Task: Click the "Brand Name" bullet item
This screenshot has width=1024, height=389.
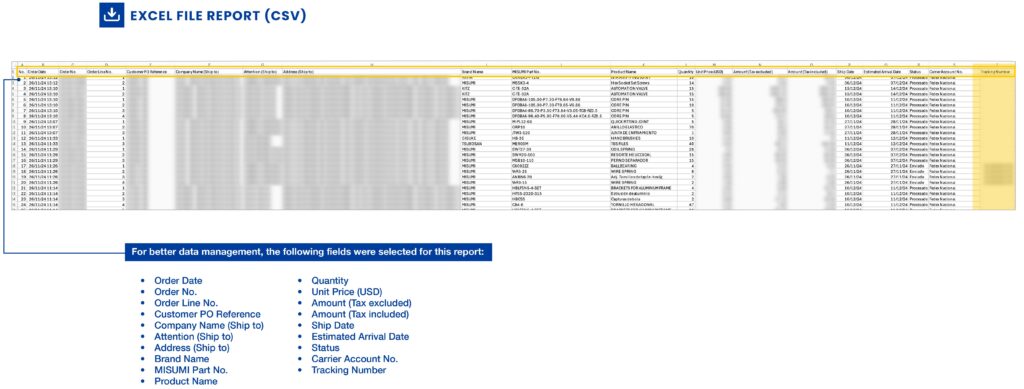Action: pos(182,358)
